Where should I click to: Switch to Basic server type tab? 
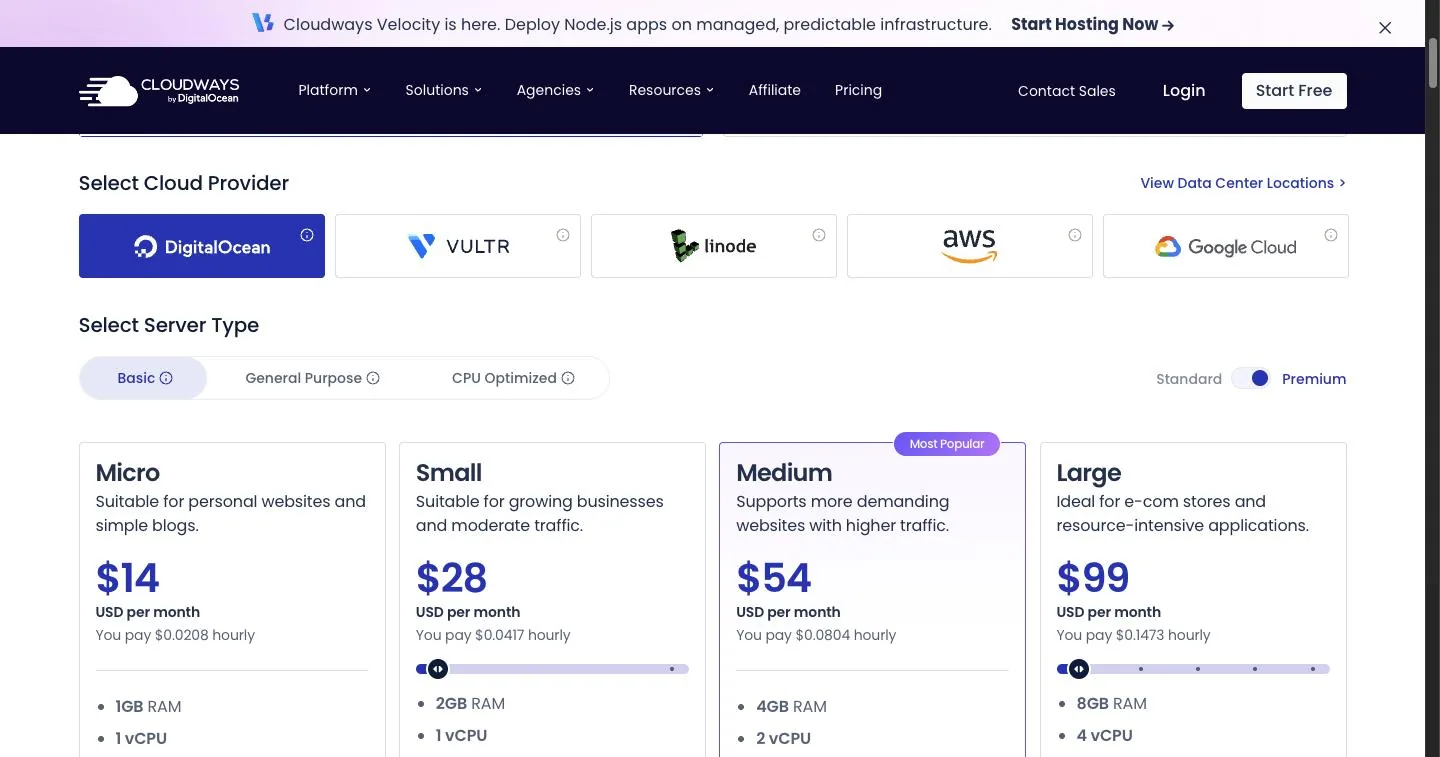(x=144, y=378)
